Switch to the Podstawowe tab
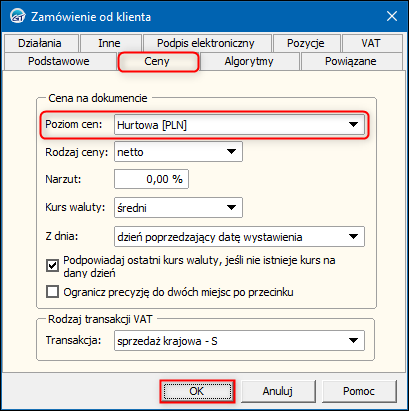Viewport: 409px width, 411px height. pyautogui.click(x=59, y=61)
